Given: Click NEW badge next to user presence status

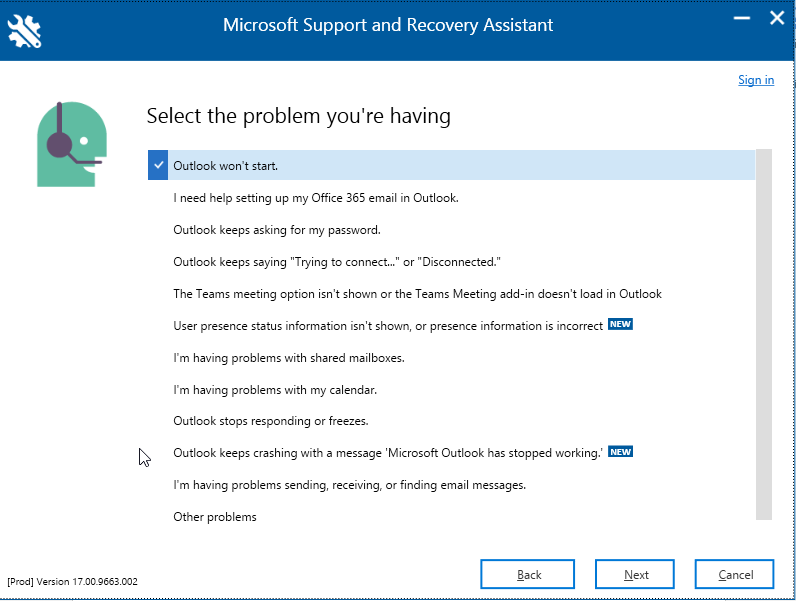Looking at the screenshot, I should click(x=620, y=324).
